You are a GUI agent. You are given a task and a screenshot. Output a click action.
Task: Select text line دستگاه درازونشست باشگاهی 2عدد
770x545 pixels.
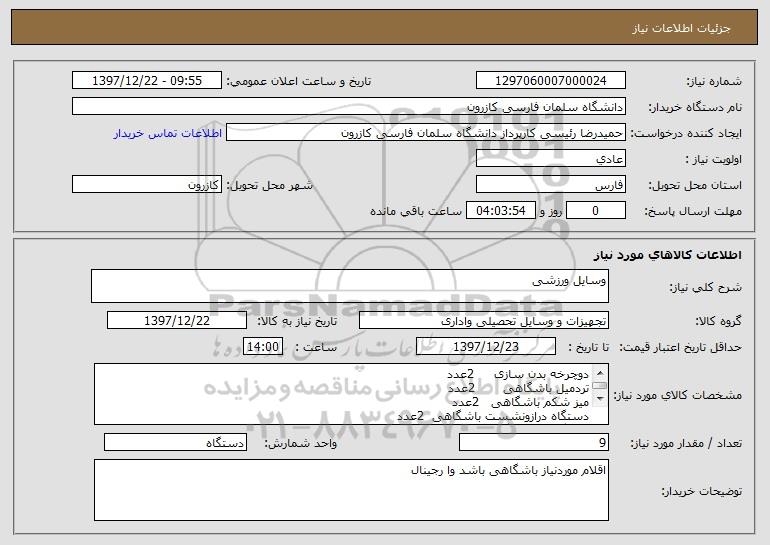[x=493, y=416]
